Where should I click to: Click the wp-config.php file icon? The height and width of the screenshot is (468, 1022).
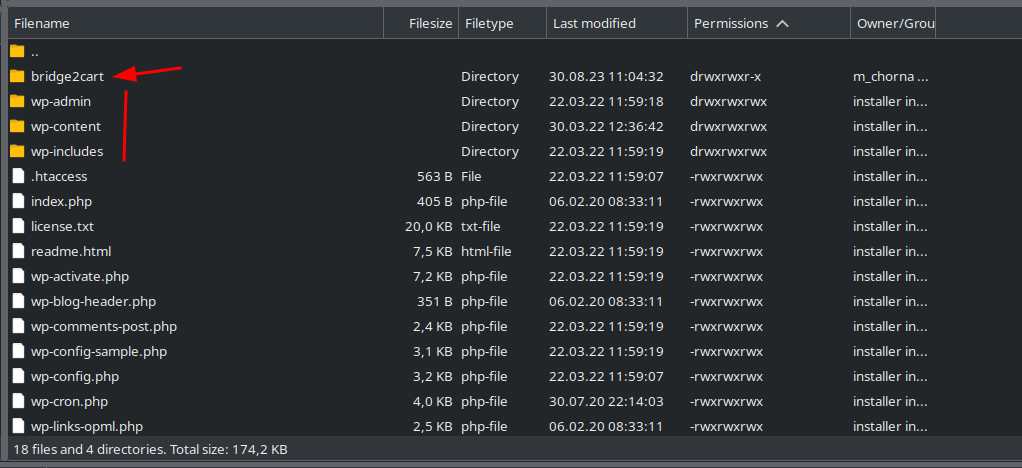tap(18, 376)
